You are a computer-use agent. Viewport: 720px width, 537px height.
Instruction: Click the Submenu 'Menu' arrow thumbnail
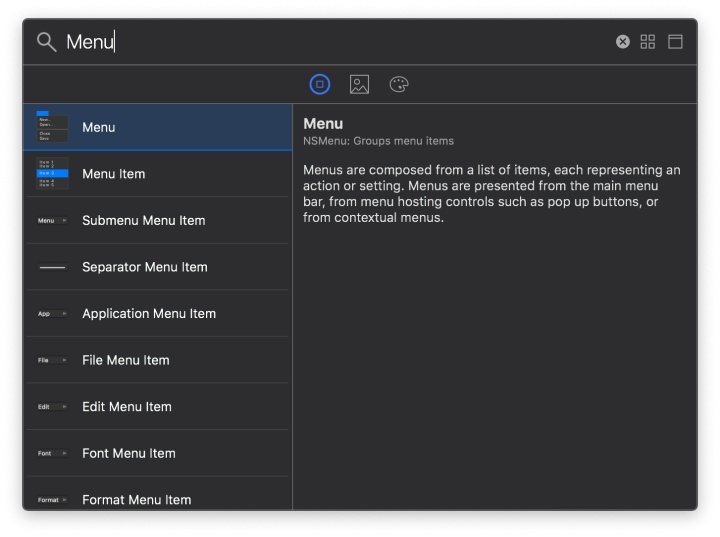52,220
